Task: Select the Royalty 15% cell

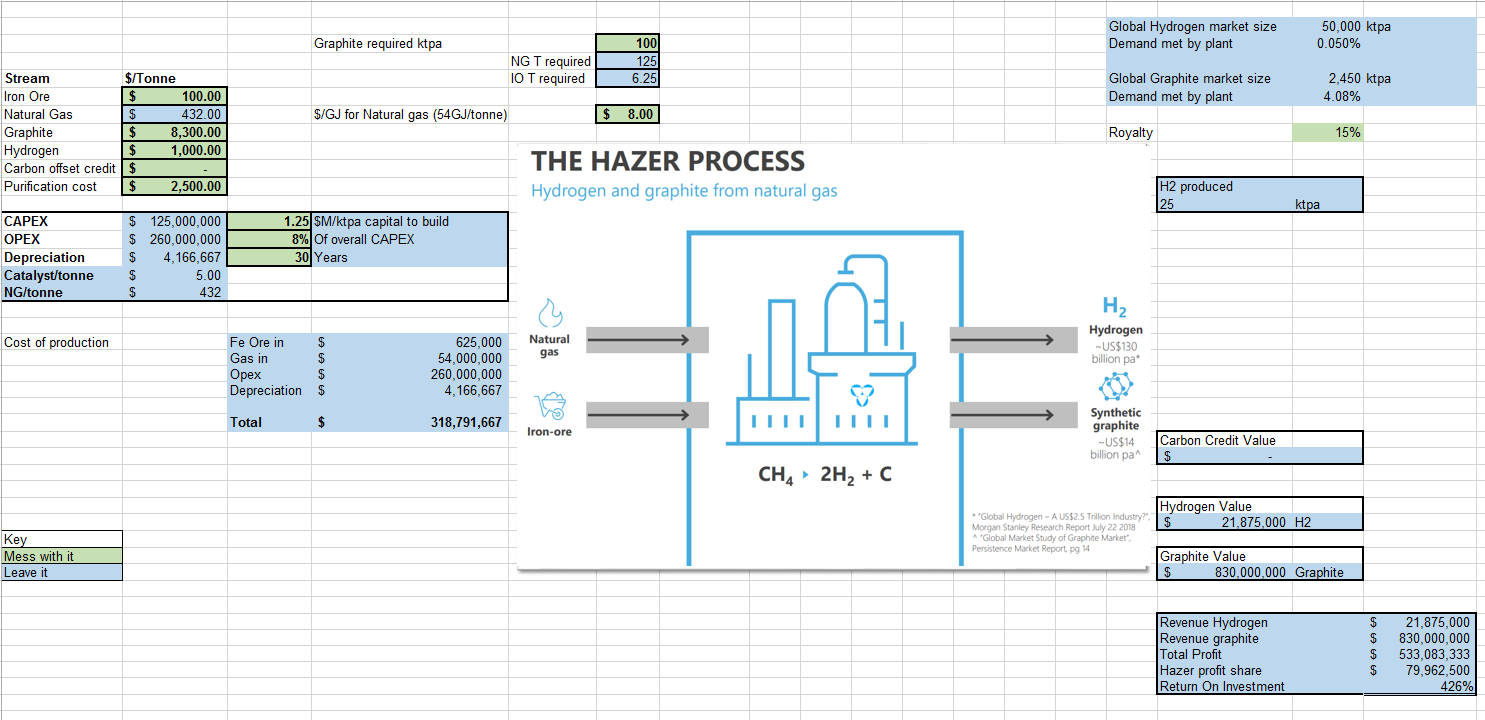Action: (1328, 132)
